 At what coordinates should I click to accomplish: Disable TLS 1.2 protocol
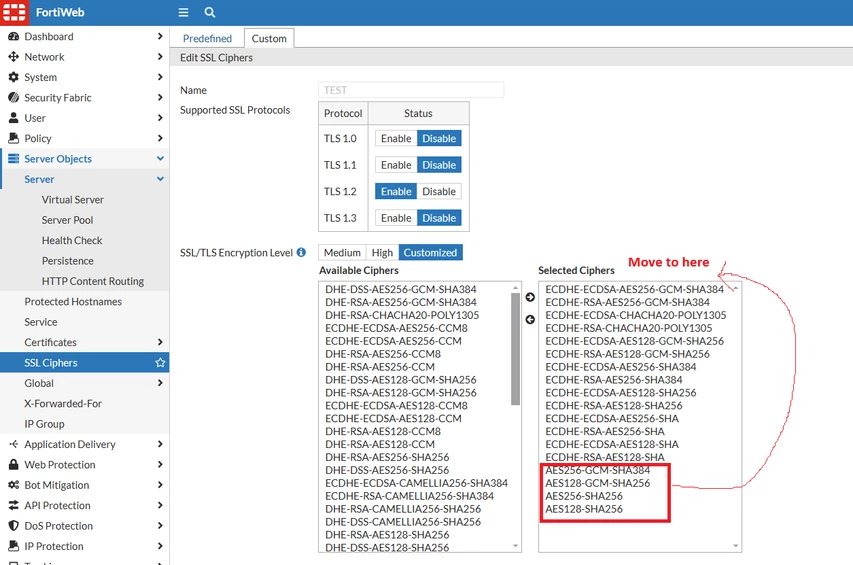[439, 191]
